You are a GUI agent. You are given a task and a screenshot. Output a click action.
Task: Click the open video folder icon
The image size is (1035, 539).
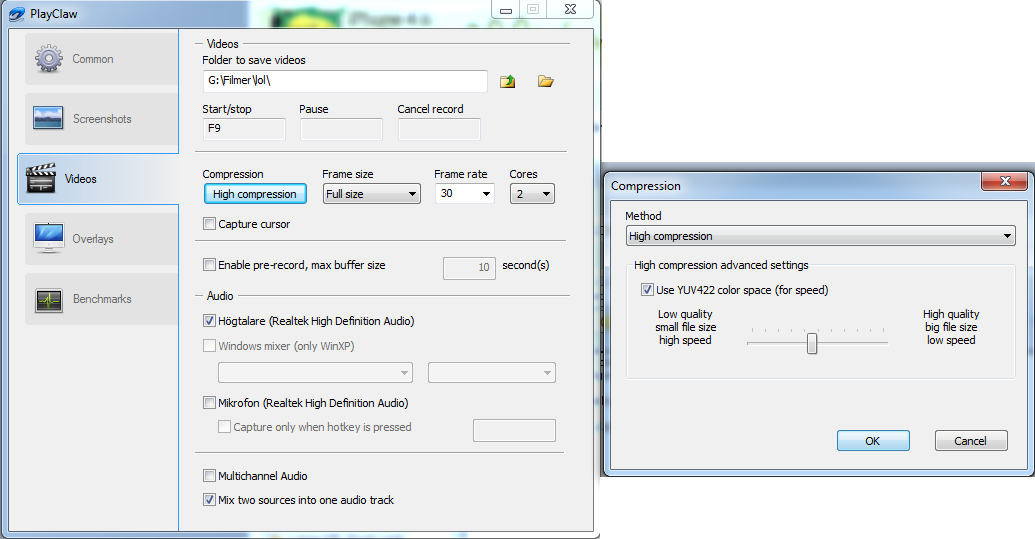(508, 81)
